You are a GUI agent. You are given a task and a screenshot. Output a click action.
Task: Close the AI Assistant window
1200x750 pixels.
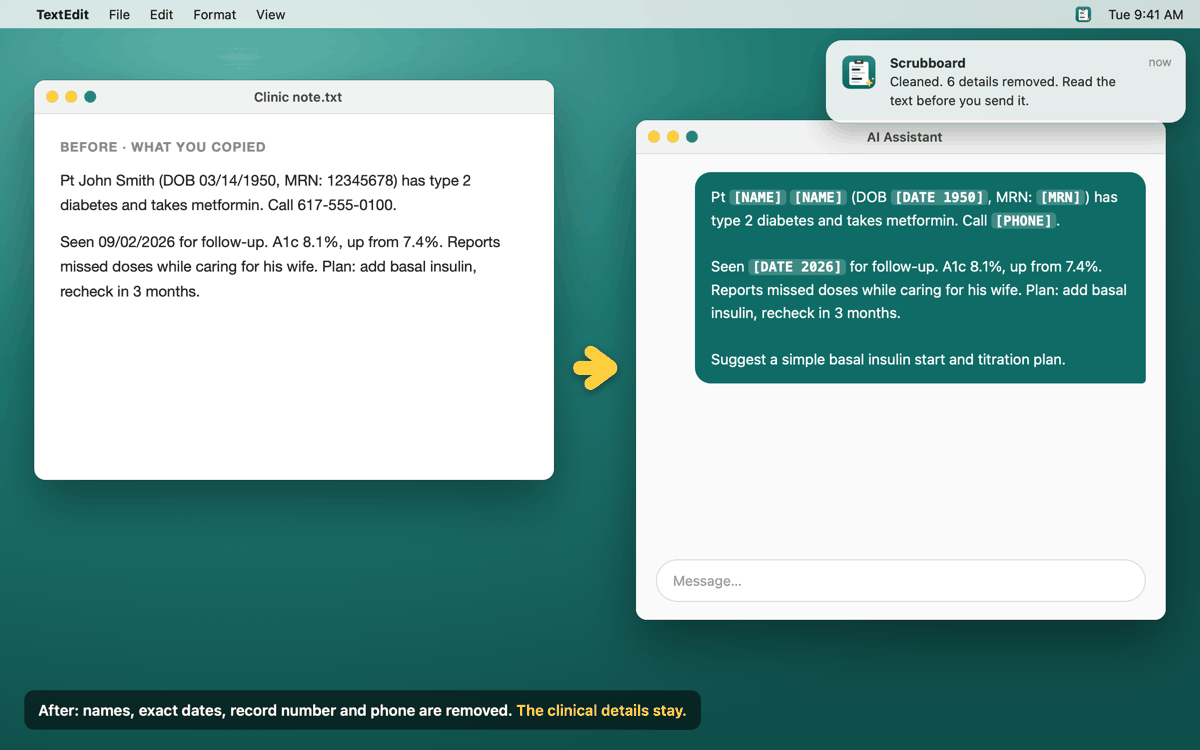coord(654,137)
